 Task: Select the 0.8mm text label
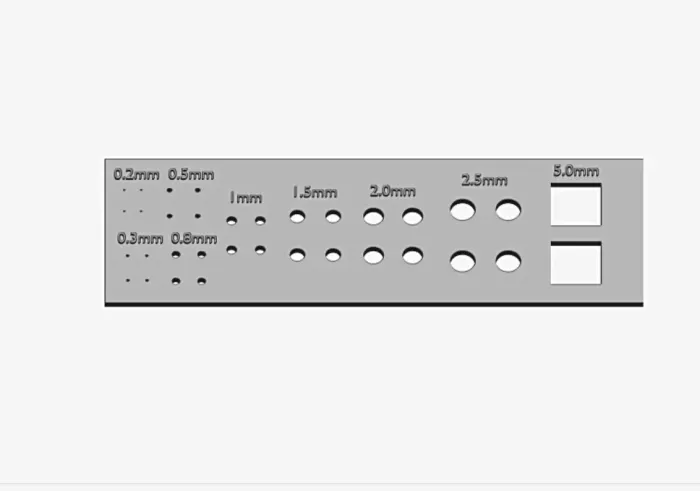point(194,239)
